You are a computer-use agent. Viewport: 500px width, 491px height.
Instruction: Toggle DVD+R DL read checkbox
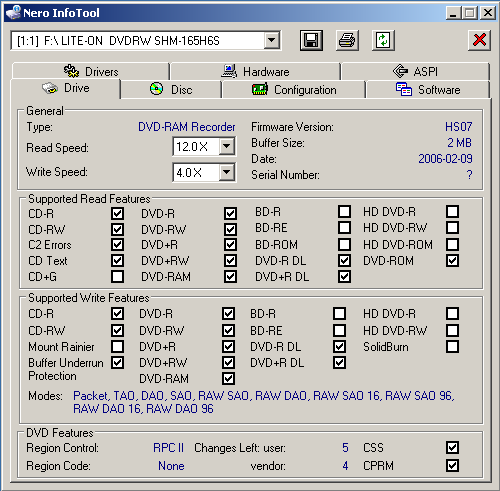[344, 276]
